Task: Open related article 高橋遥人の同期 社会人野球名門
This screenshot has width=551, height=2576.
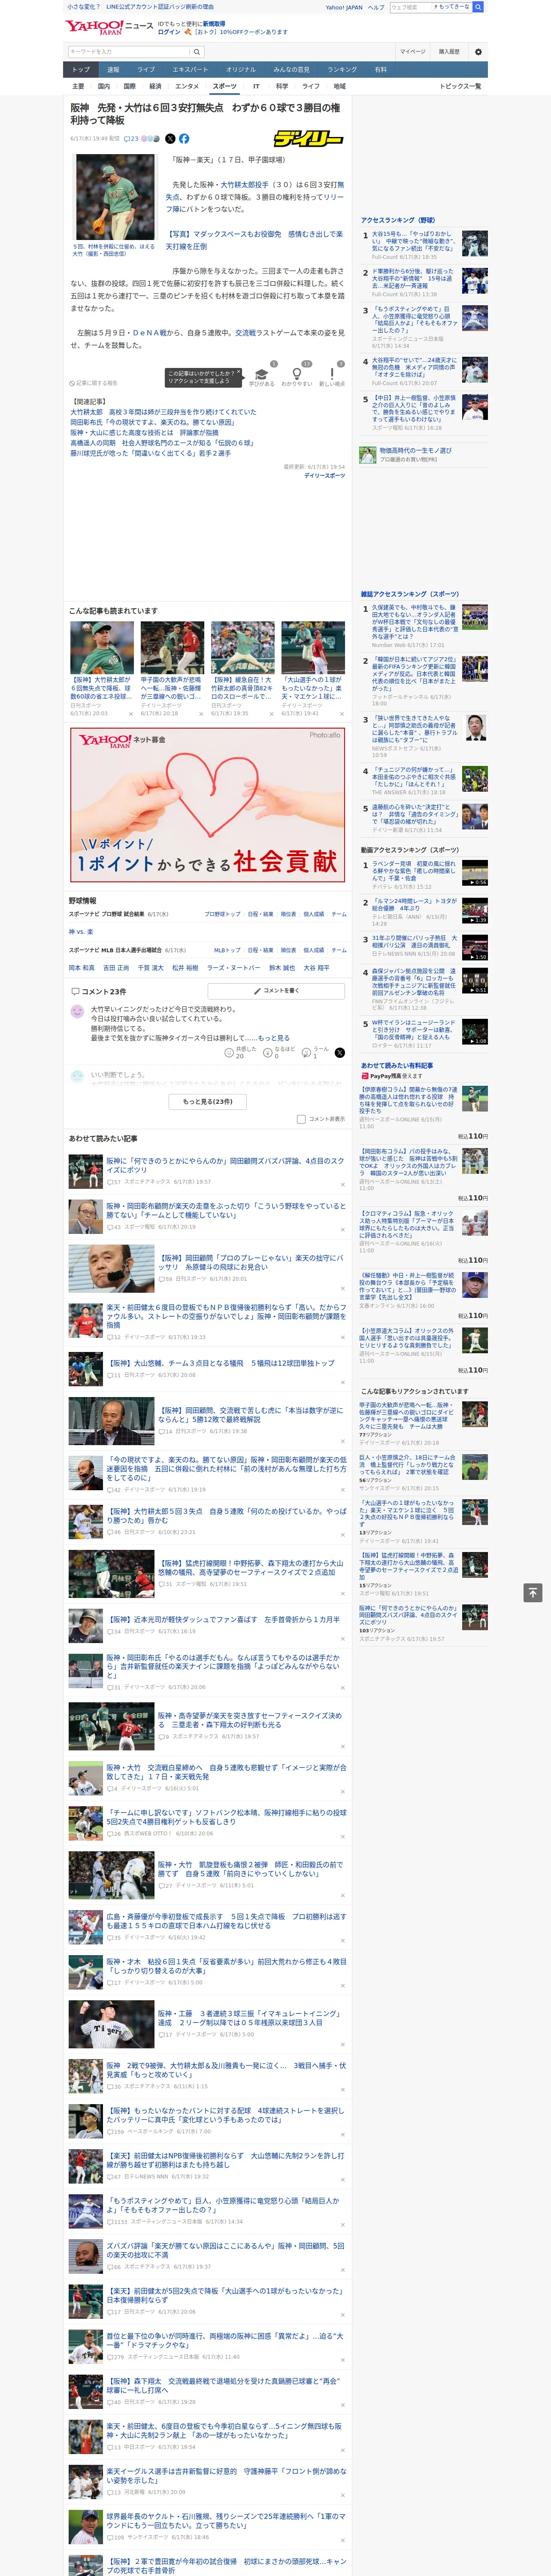Action: 162,443
